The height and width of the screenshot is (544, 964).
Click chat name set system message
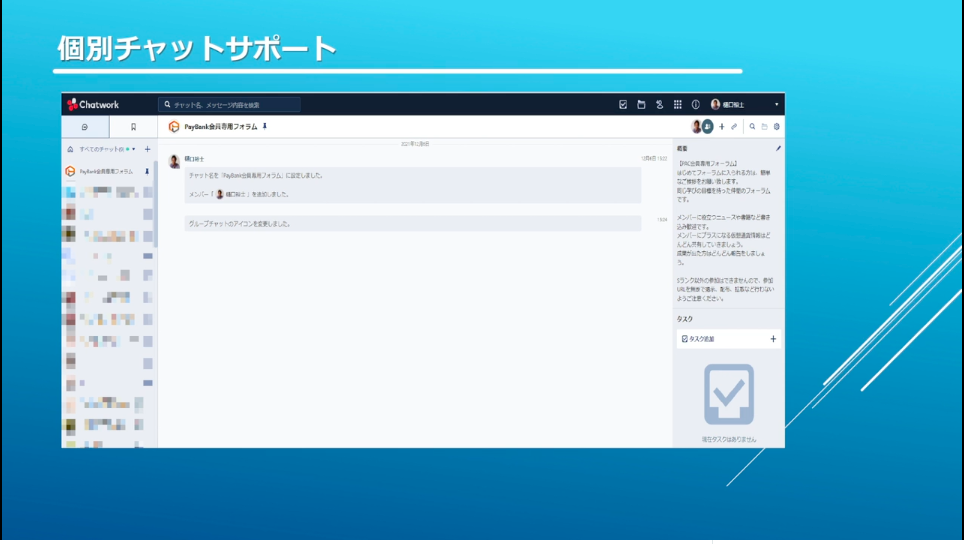(x=255, y=176)
